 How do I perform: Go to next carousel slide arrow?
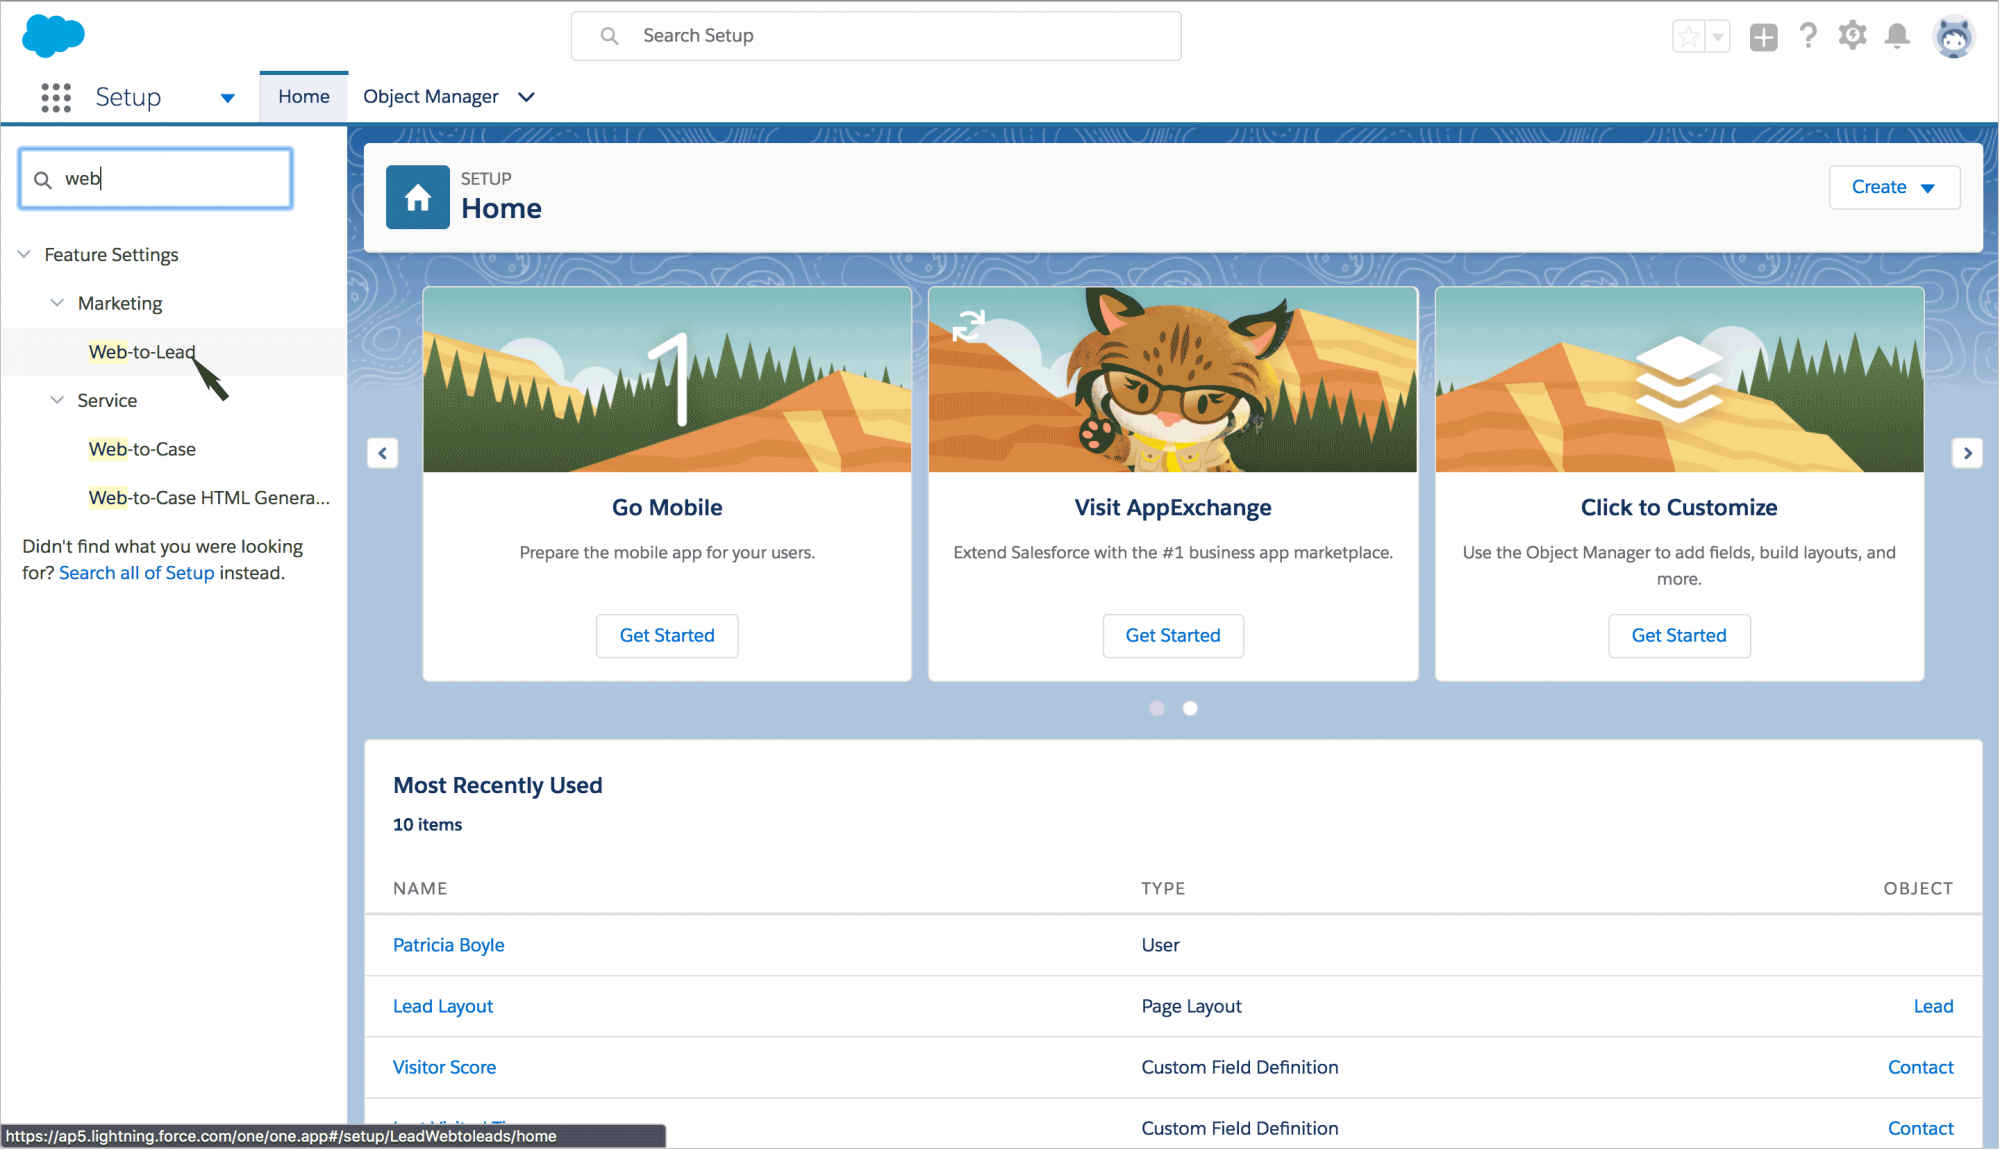1967,453
